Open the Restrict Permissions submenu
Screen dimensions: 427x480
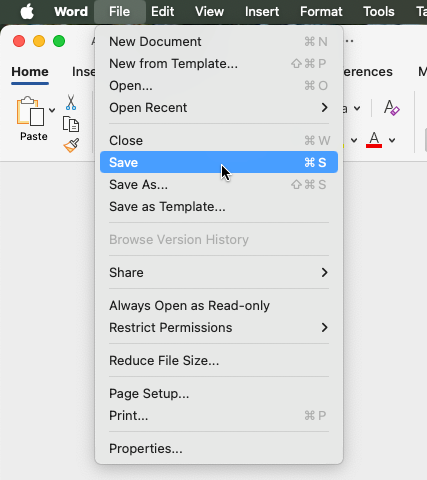pos(219,328)
